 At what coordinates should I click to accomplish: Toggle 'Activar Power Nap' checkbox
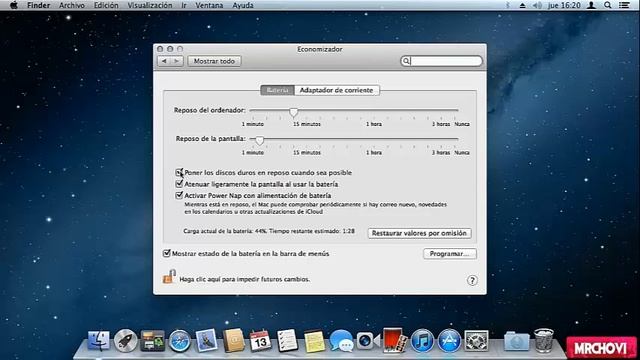[179, 196]
